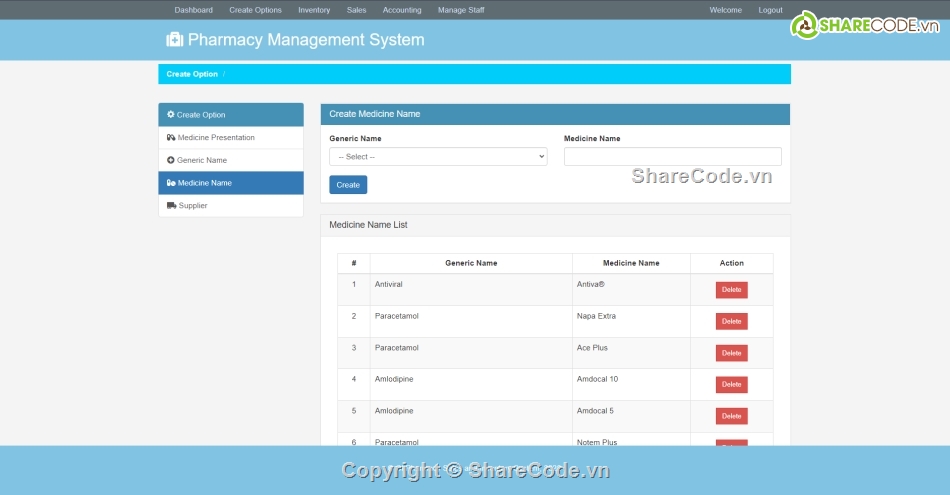
Task: Go to Dashboard in the top navbar
Action: [x=193, y=10]
